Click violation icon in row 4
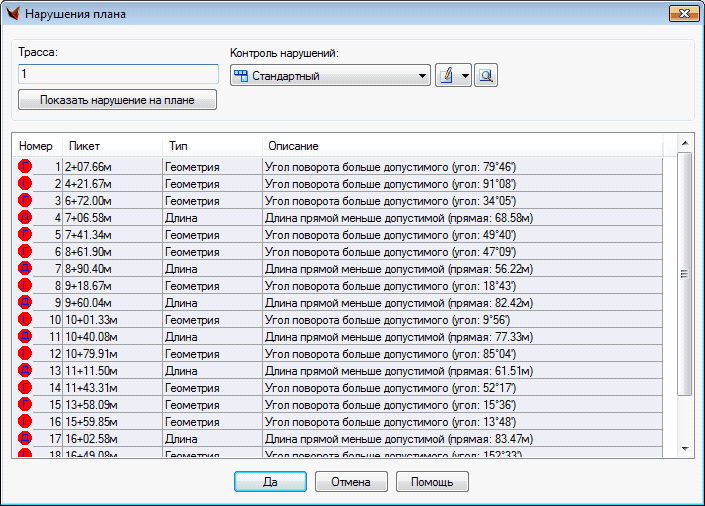The image size is (705, 506). coord(25,218)
